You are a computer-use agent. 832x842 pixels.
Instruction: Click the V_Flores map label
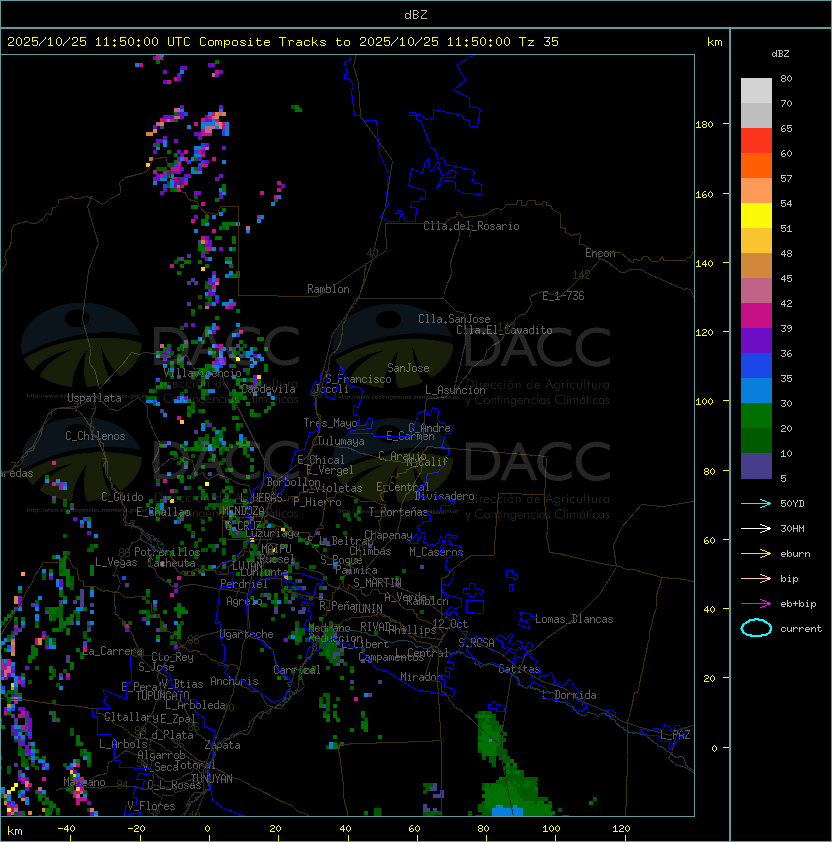click(151, 806)
